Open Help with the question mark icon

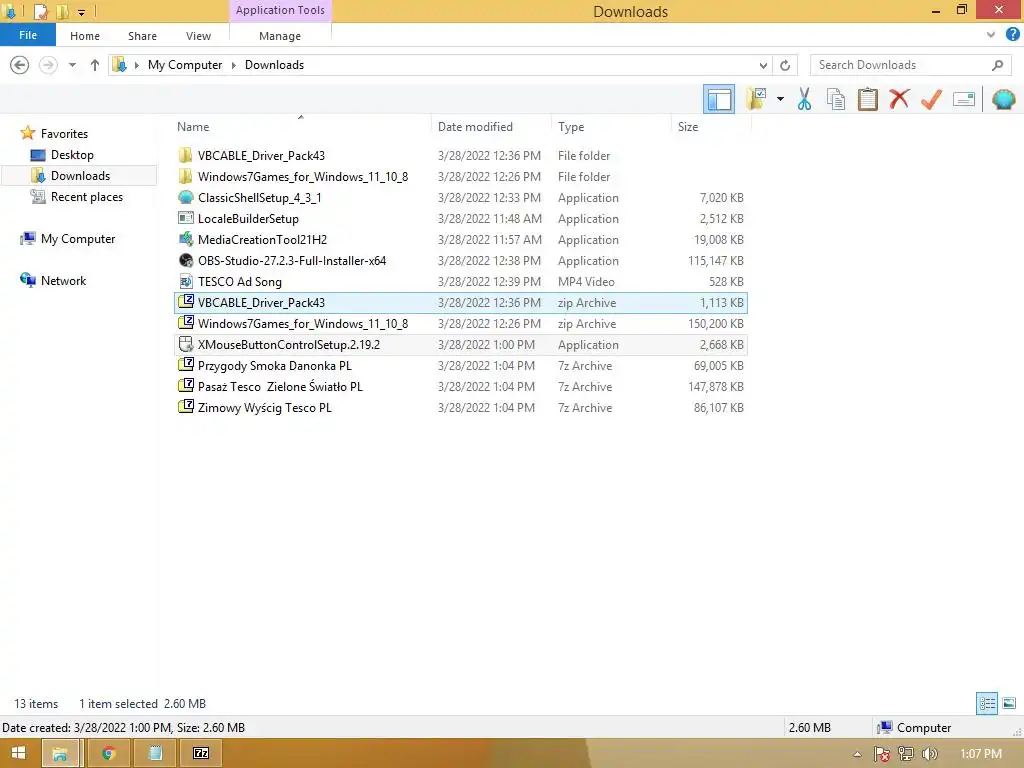(x=1012, y=34)
